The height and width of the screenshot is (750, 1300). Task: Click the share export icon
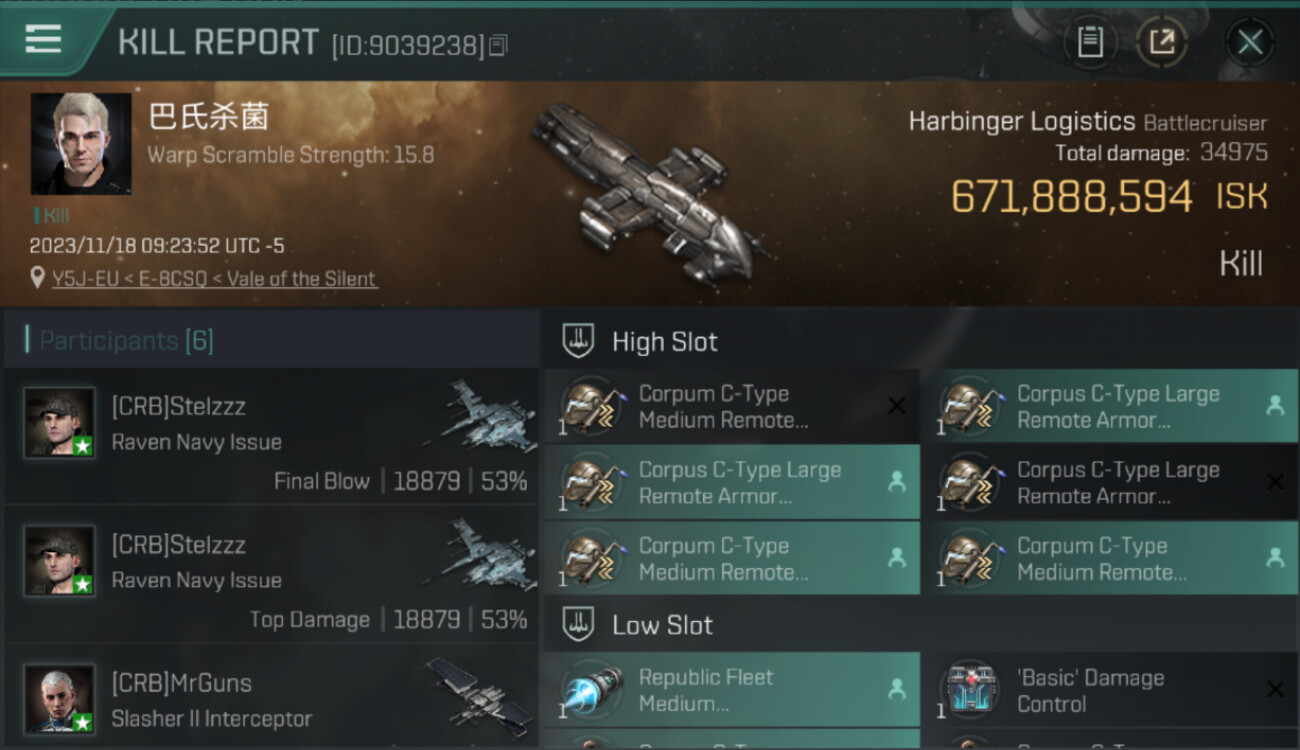[1162, 42]
